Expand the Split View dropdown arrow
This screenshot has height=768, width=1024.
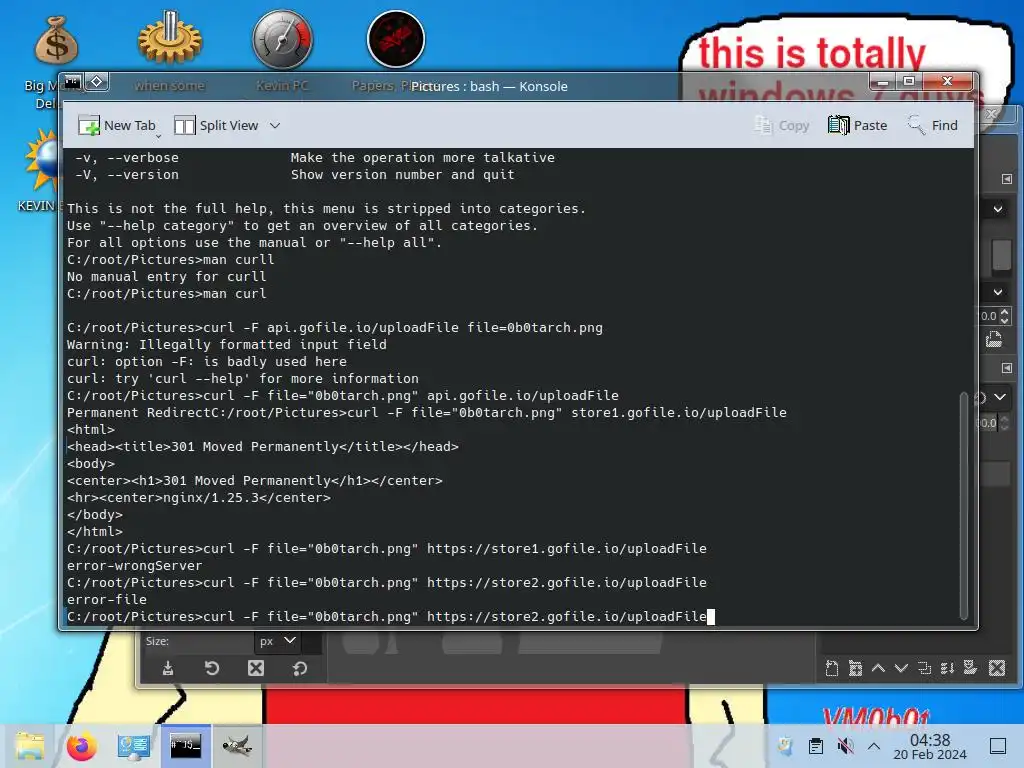[x=275, y=125]
